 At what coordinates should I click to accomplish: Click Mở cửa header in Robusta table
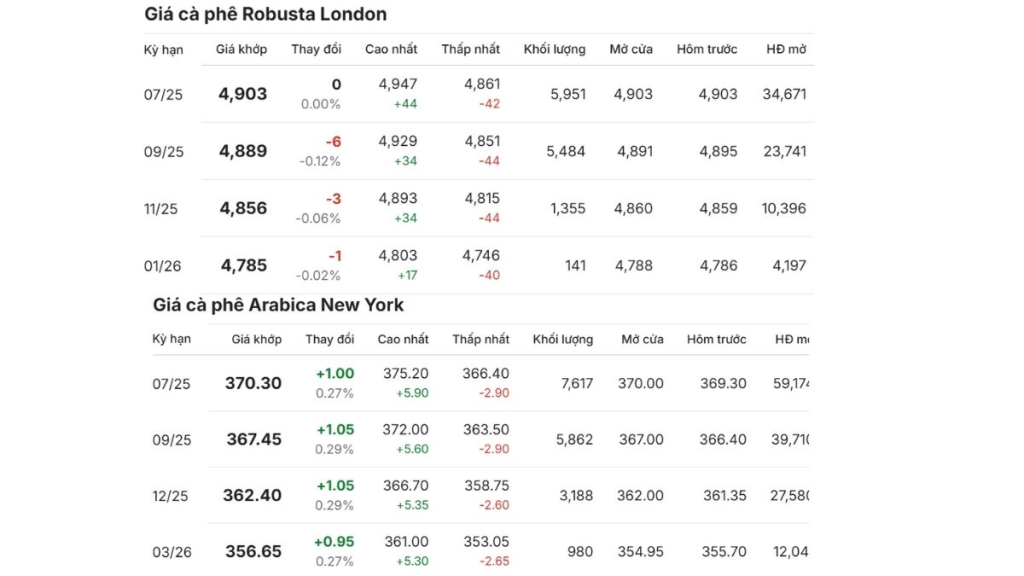(x=631, y=49)
